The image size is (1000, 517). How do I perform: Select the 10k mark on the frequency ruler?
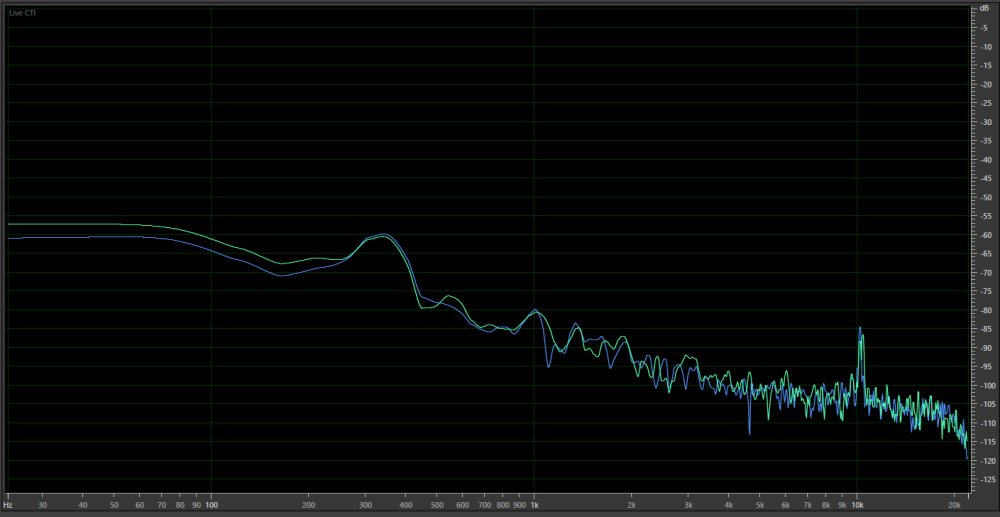(x=857, y=506)
